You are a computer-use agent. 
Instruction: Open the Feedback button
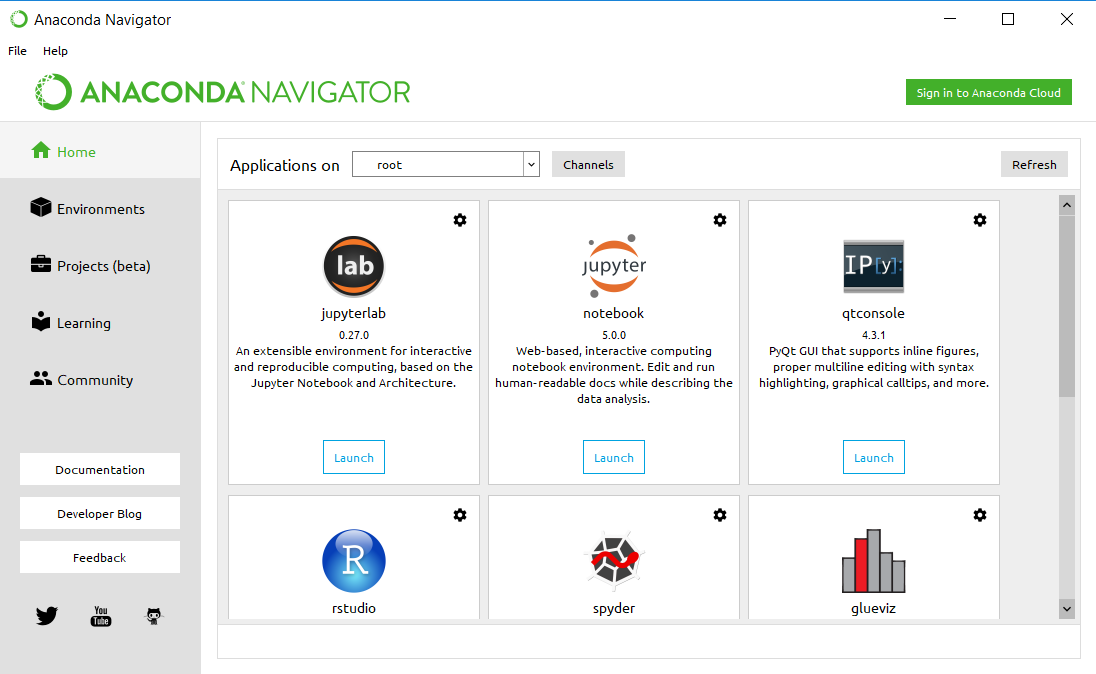100,557
